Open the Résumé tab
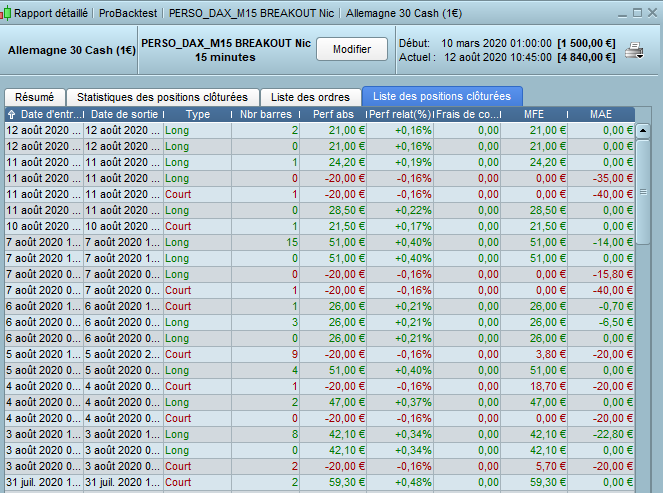This screenshot has width=663, height=493. 35,97
